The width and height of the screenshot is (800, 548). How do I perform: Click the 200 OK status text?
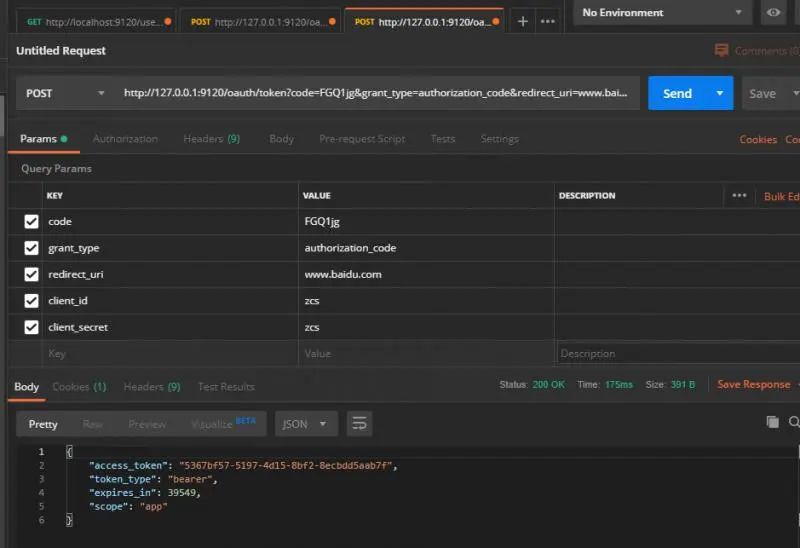click(x=548, y=384)
